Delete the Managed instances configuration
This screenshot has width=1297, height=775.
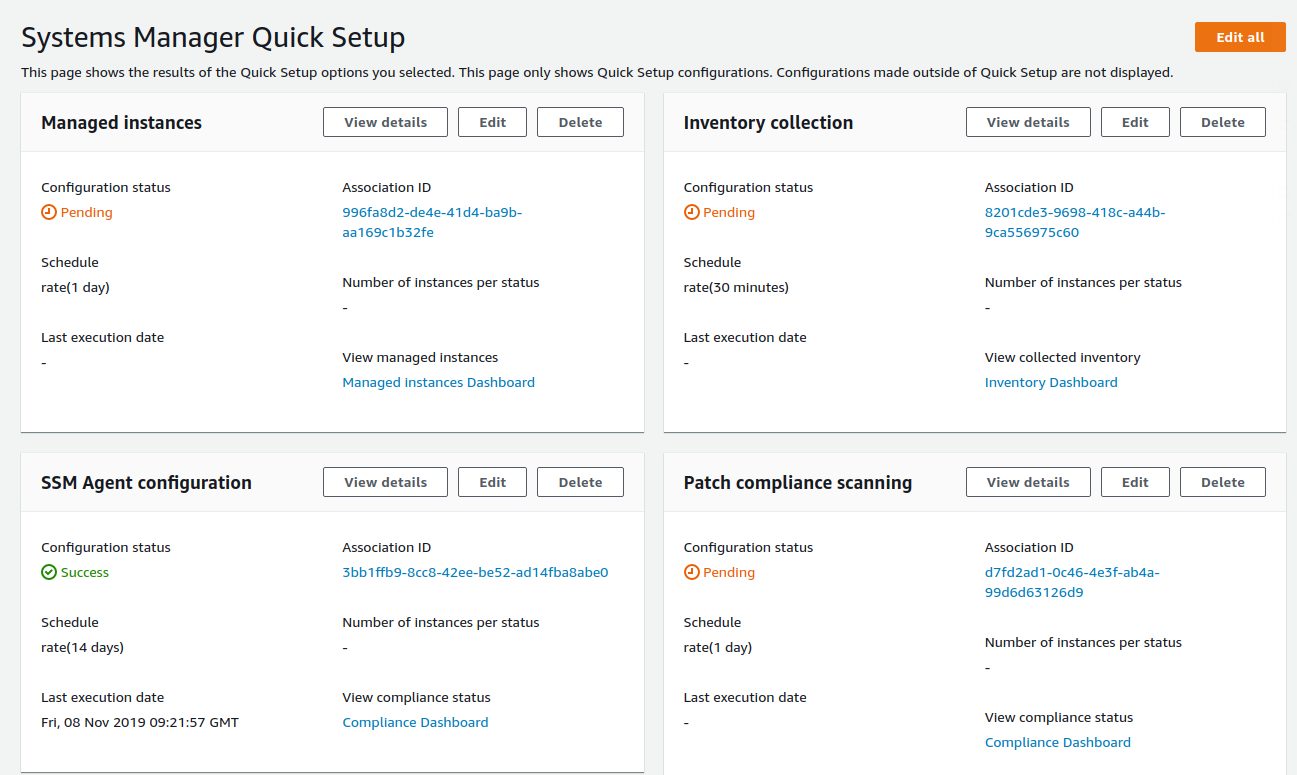[580, 122]
